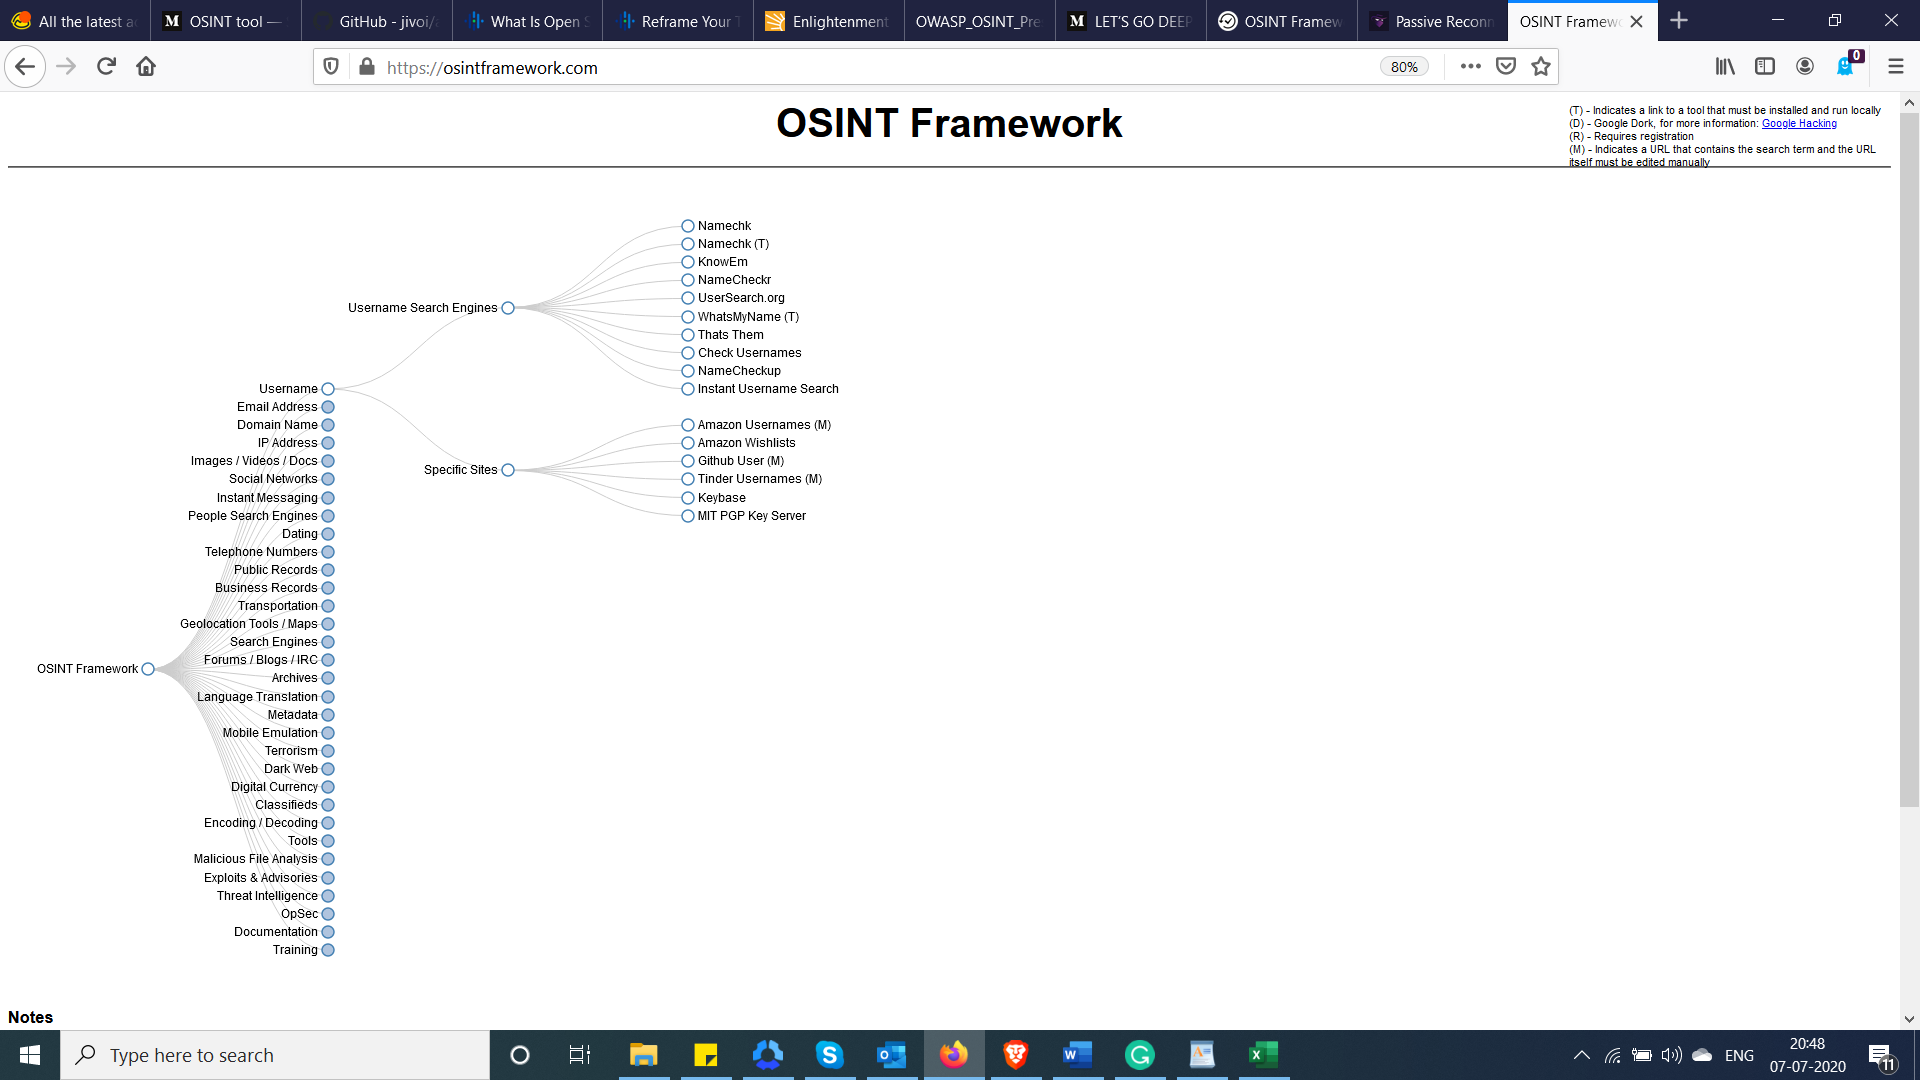Open Instant Username Search link
The image size is (1920, 1080).
[x=768, y=389]
